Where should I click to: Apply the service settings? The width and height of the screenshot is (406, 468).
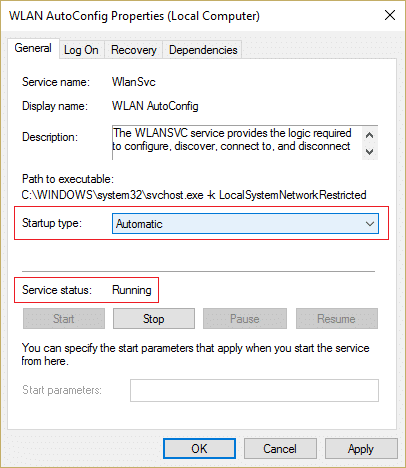click(x=361, y=449)
